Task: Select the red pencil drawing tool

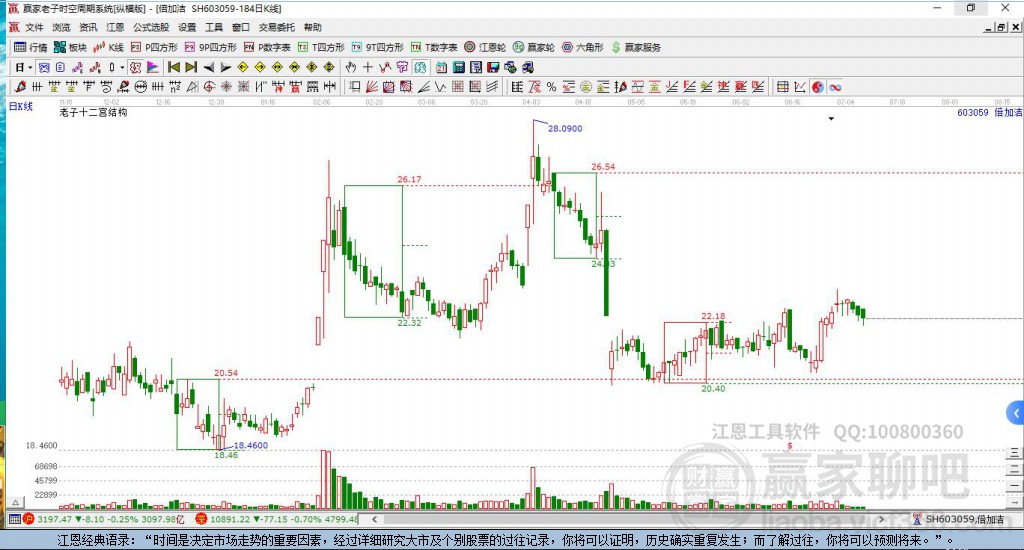Action: pyautogui.click(x=20, y=87)
